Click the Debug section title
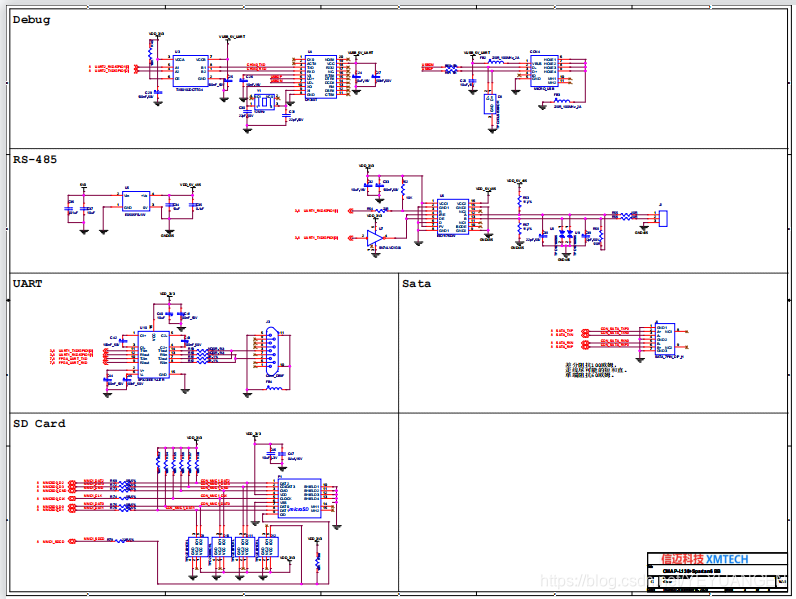Image resolution: width=796 pixels, height=599 pixels. 32,20
